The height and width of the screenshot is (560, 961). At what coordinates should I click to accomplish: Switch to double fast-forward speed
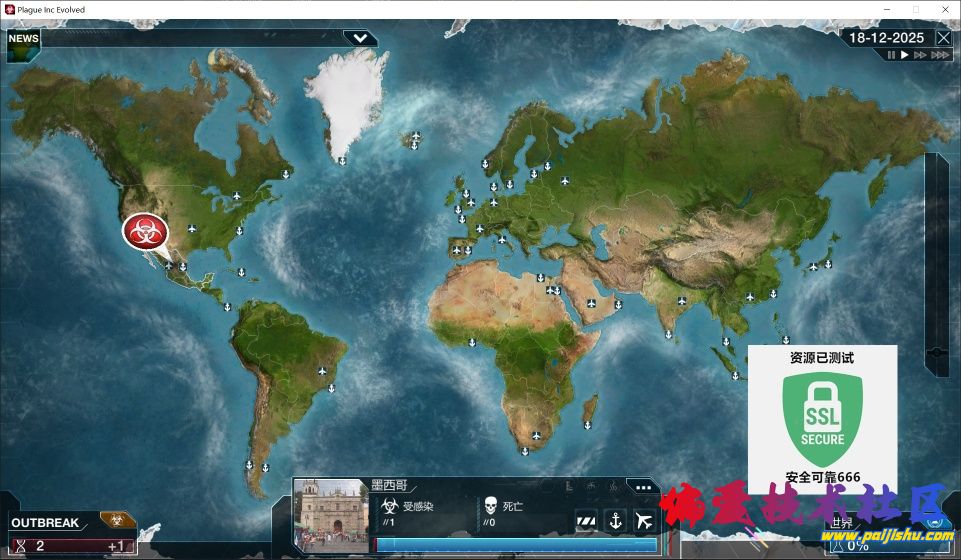pos(920,56)
